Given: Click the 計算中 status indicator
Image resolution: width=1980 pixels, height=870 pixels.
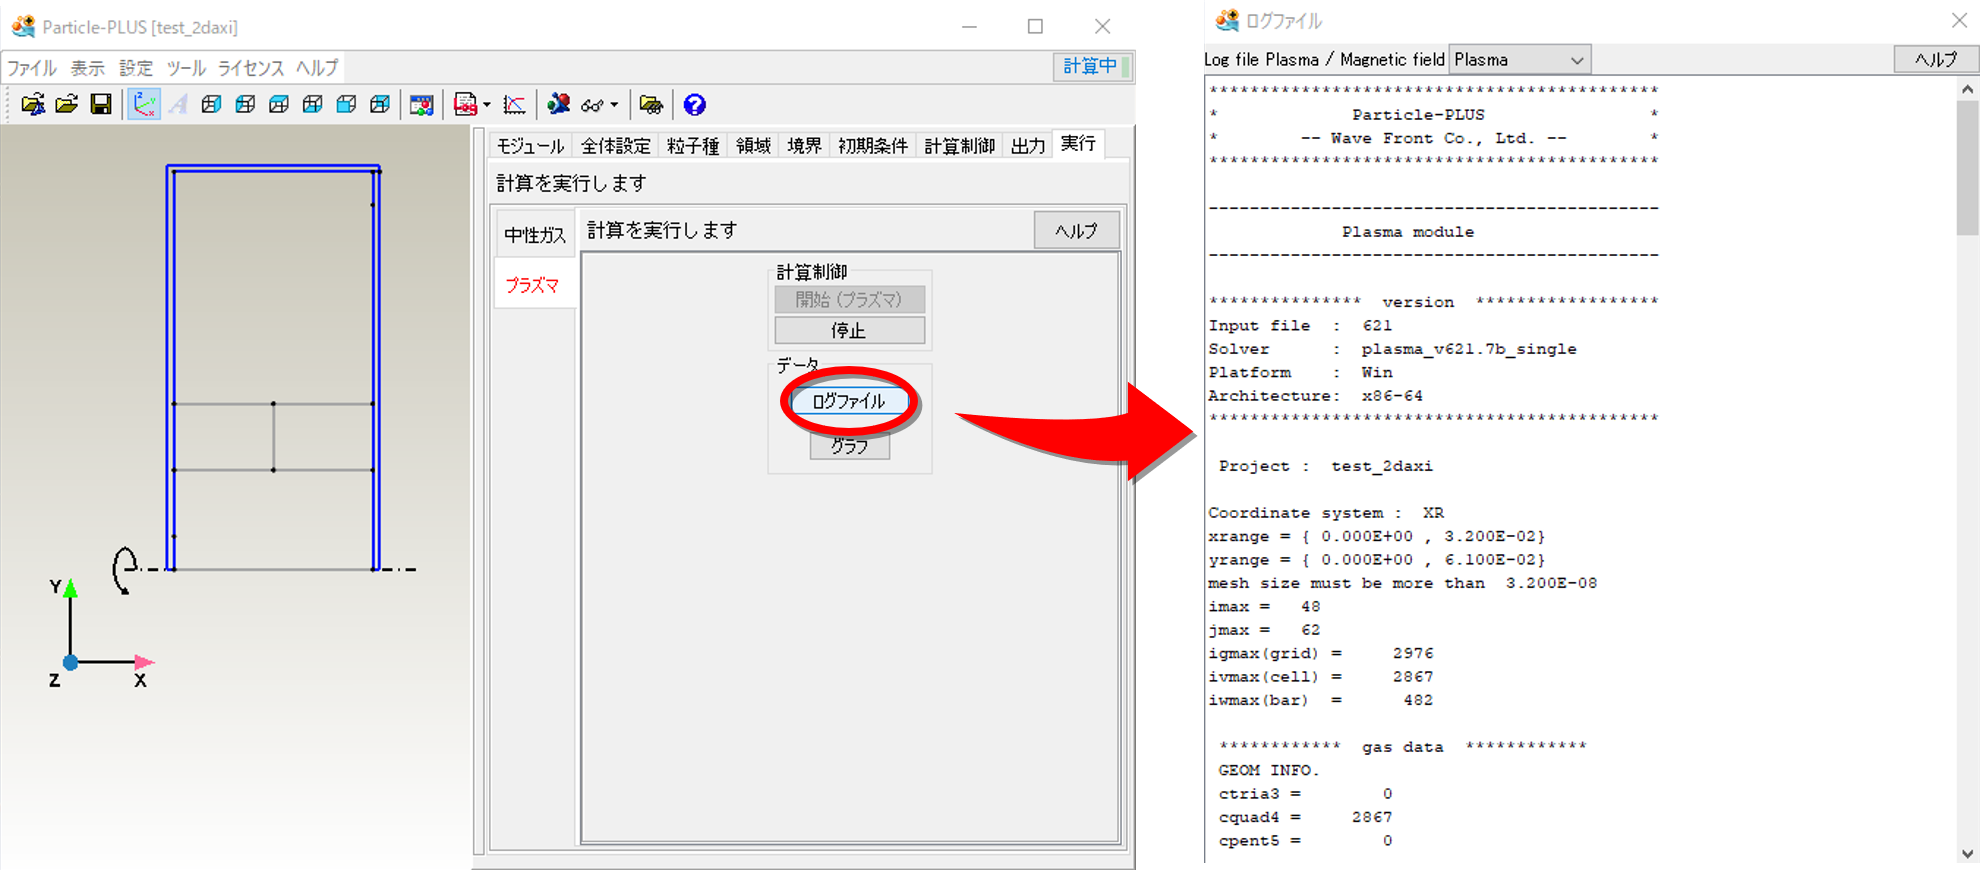Looking at the screenshot, I should [x=1093, y=66].
